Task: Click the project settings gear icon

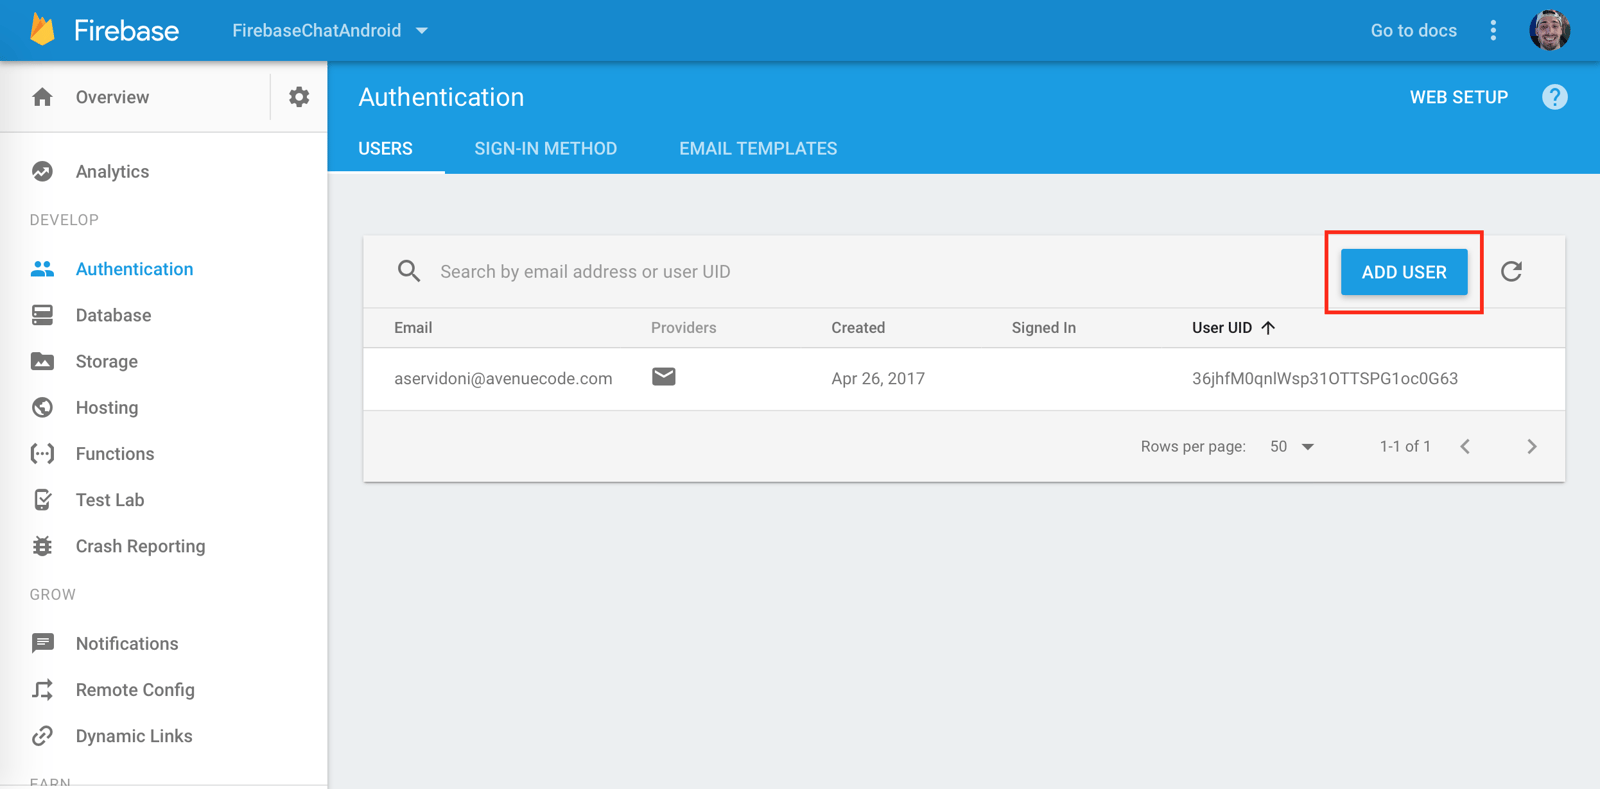Action: (299, 97)
